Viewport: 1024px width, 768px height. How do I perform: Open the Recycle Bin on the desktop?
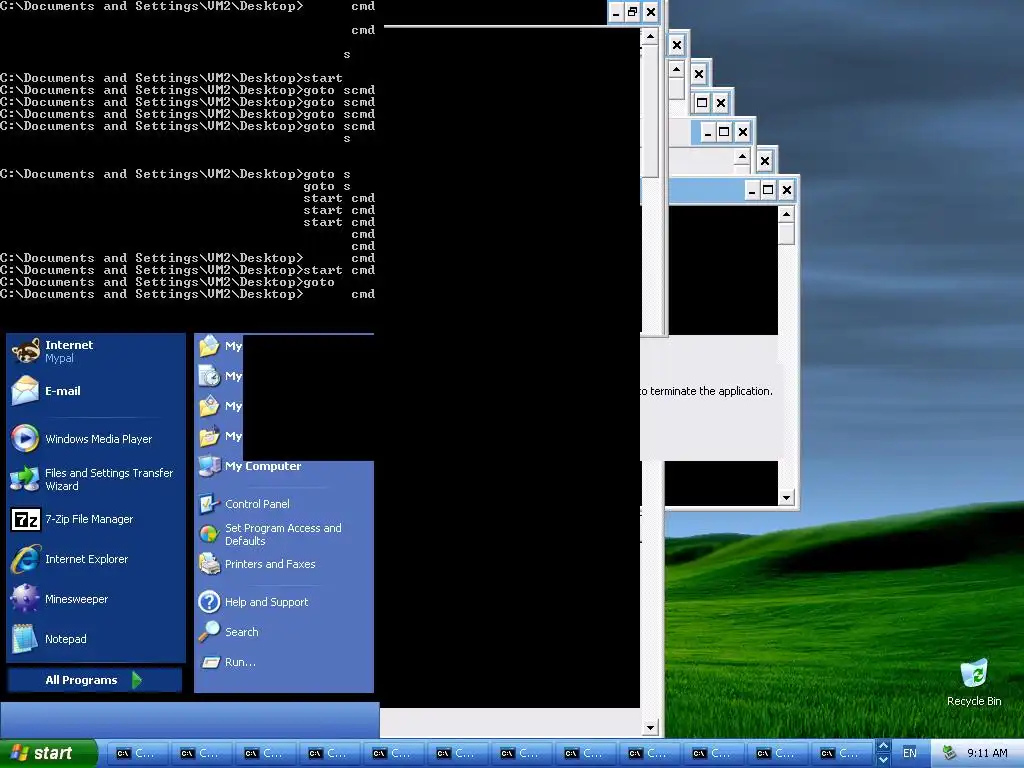coord(974,683)
